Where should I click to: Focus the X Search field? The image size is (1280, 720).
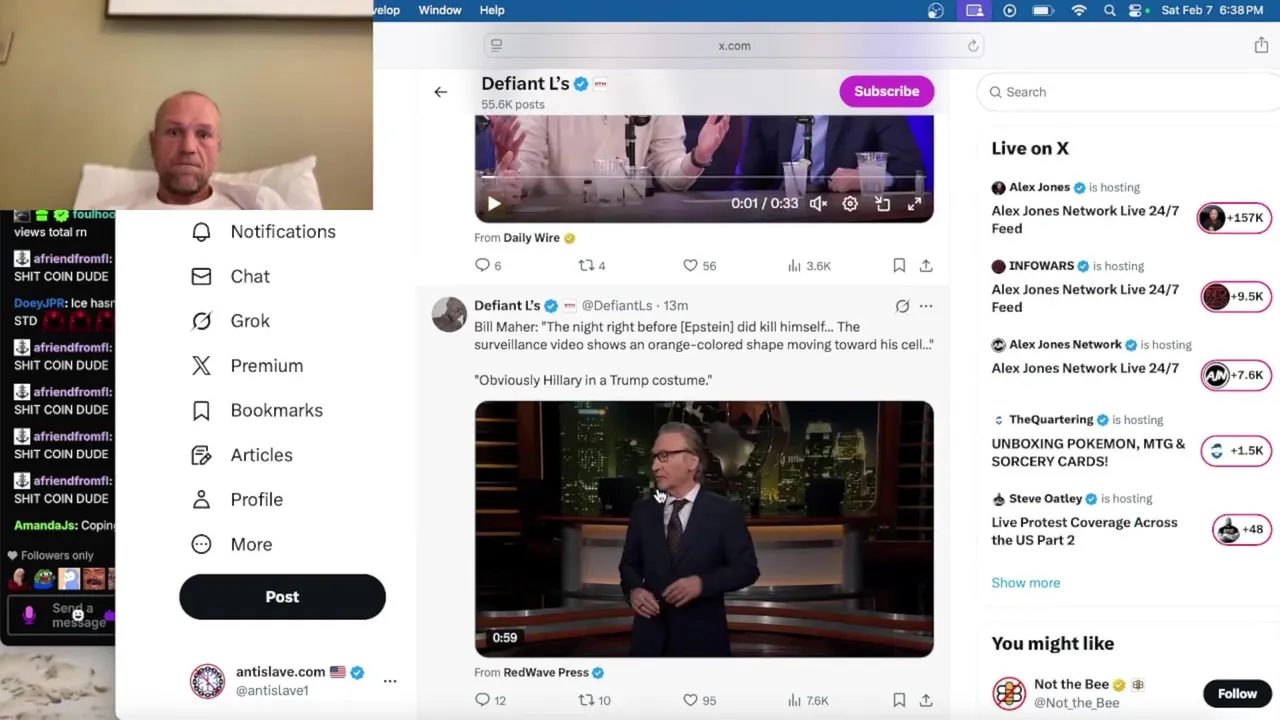1130,92
